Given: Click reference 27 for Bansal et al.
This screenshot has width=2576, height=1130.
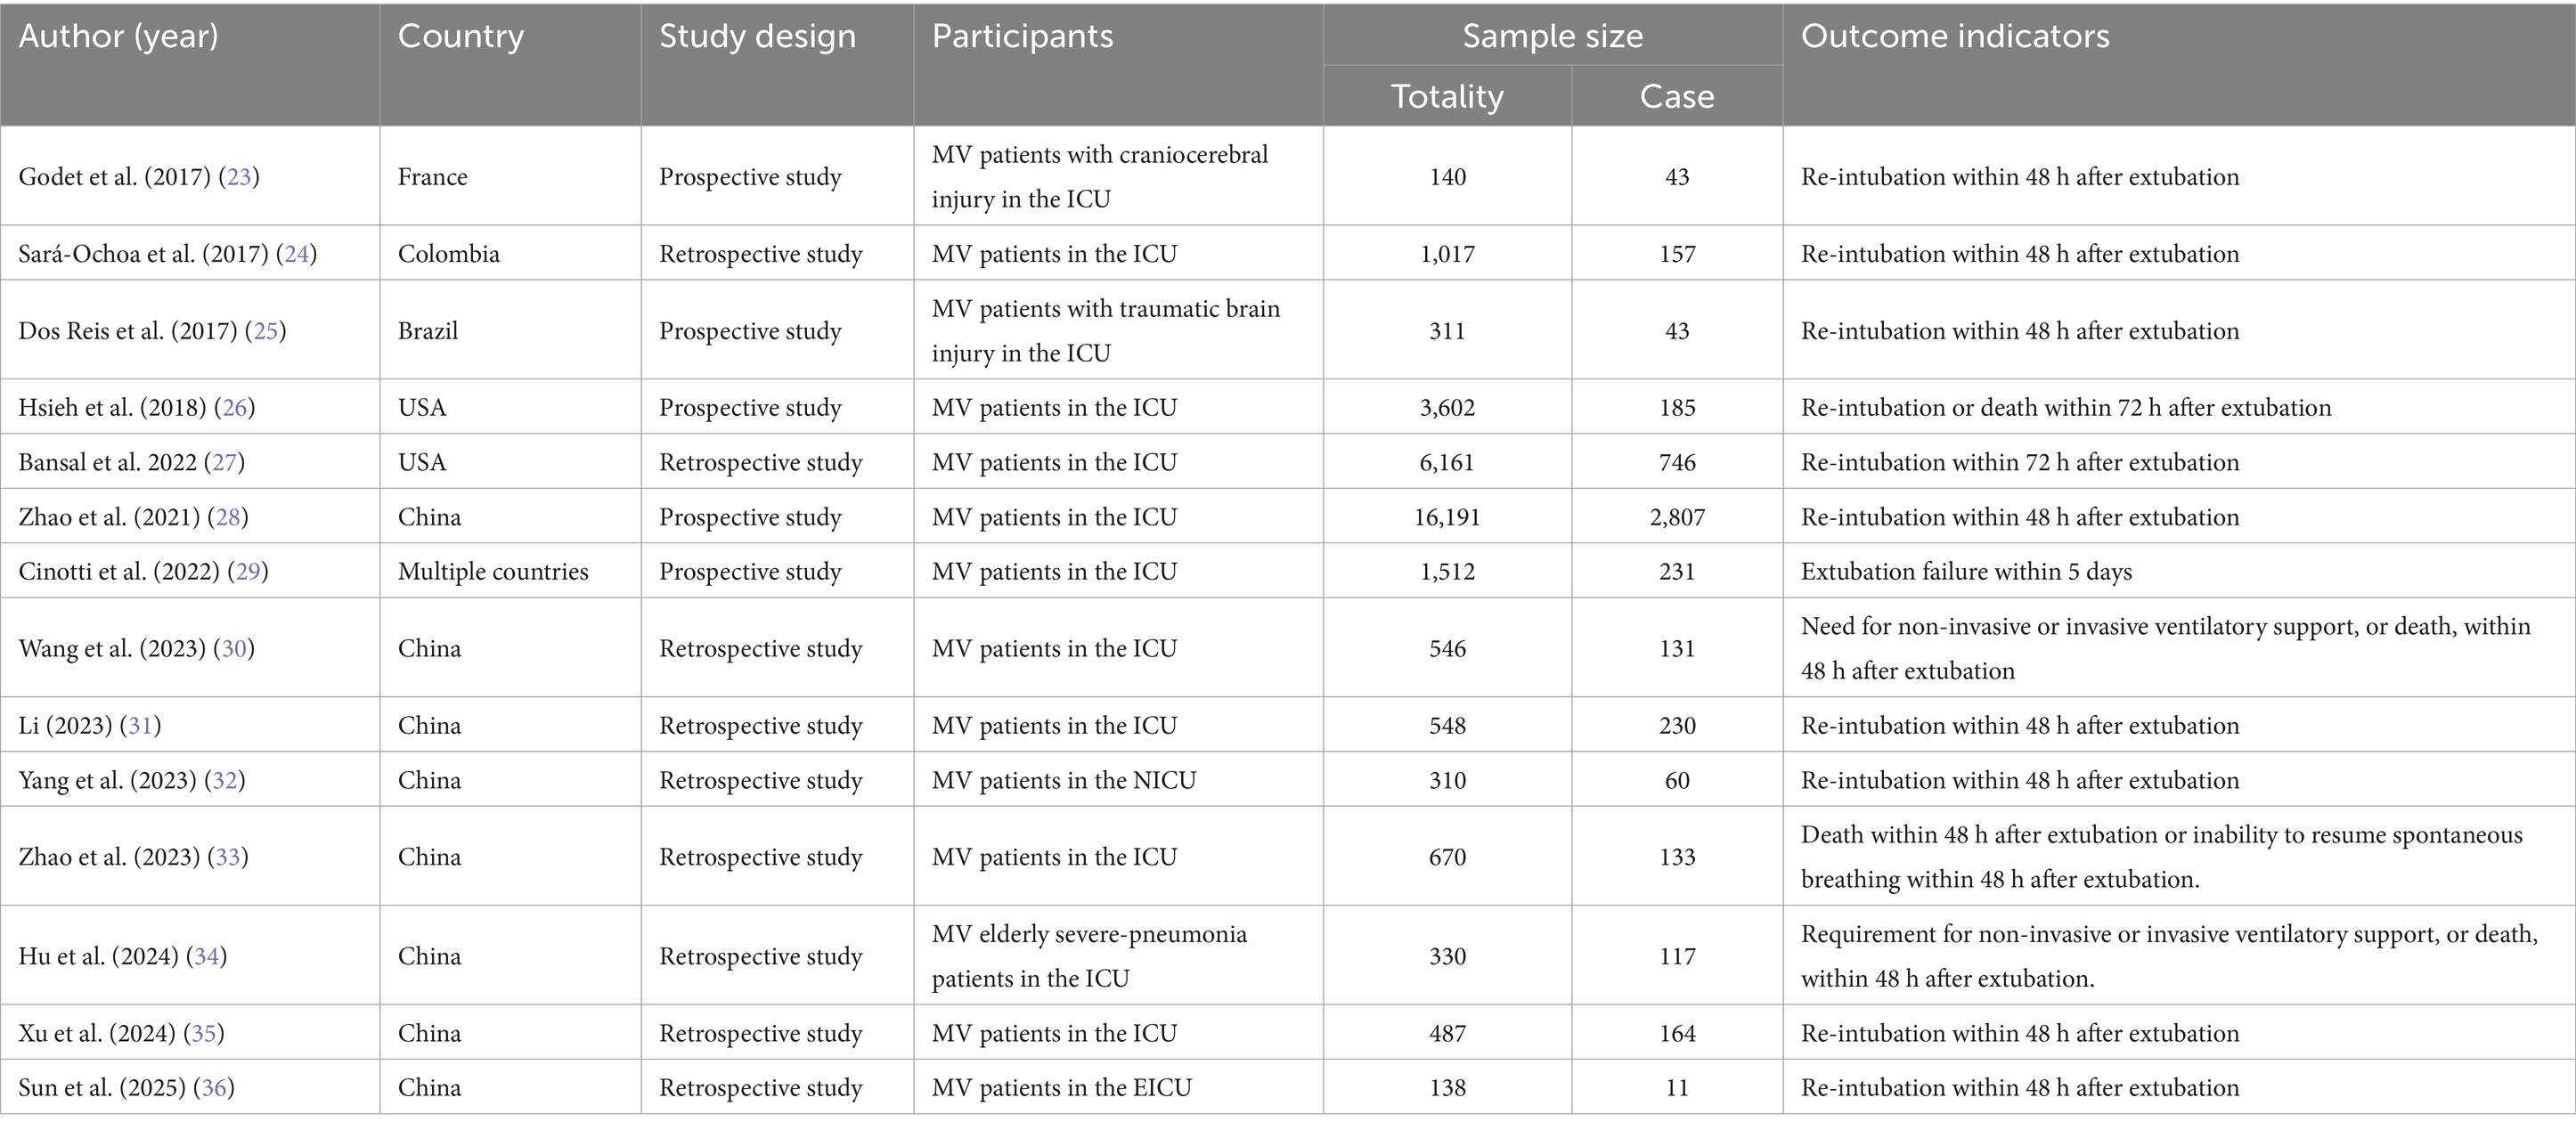Looking at the screenshot, I should pyautogui.click(x=224, y=463).
